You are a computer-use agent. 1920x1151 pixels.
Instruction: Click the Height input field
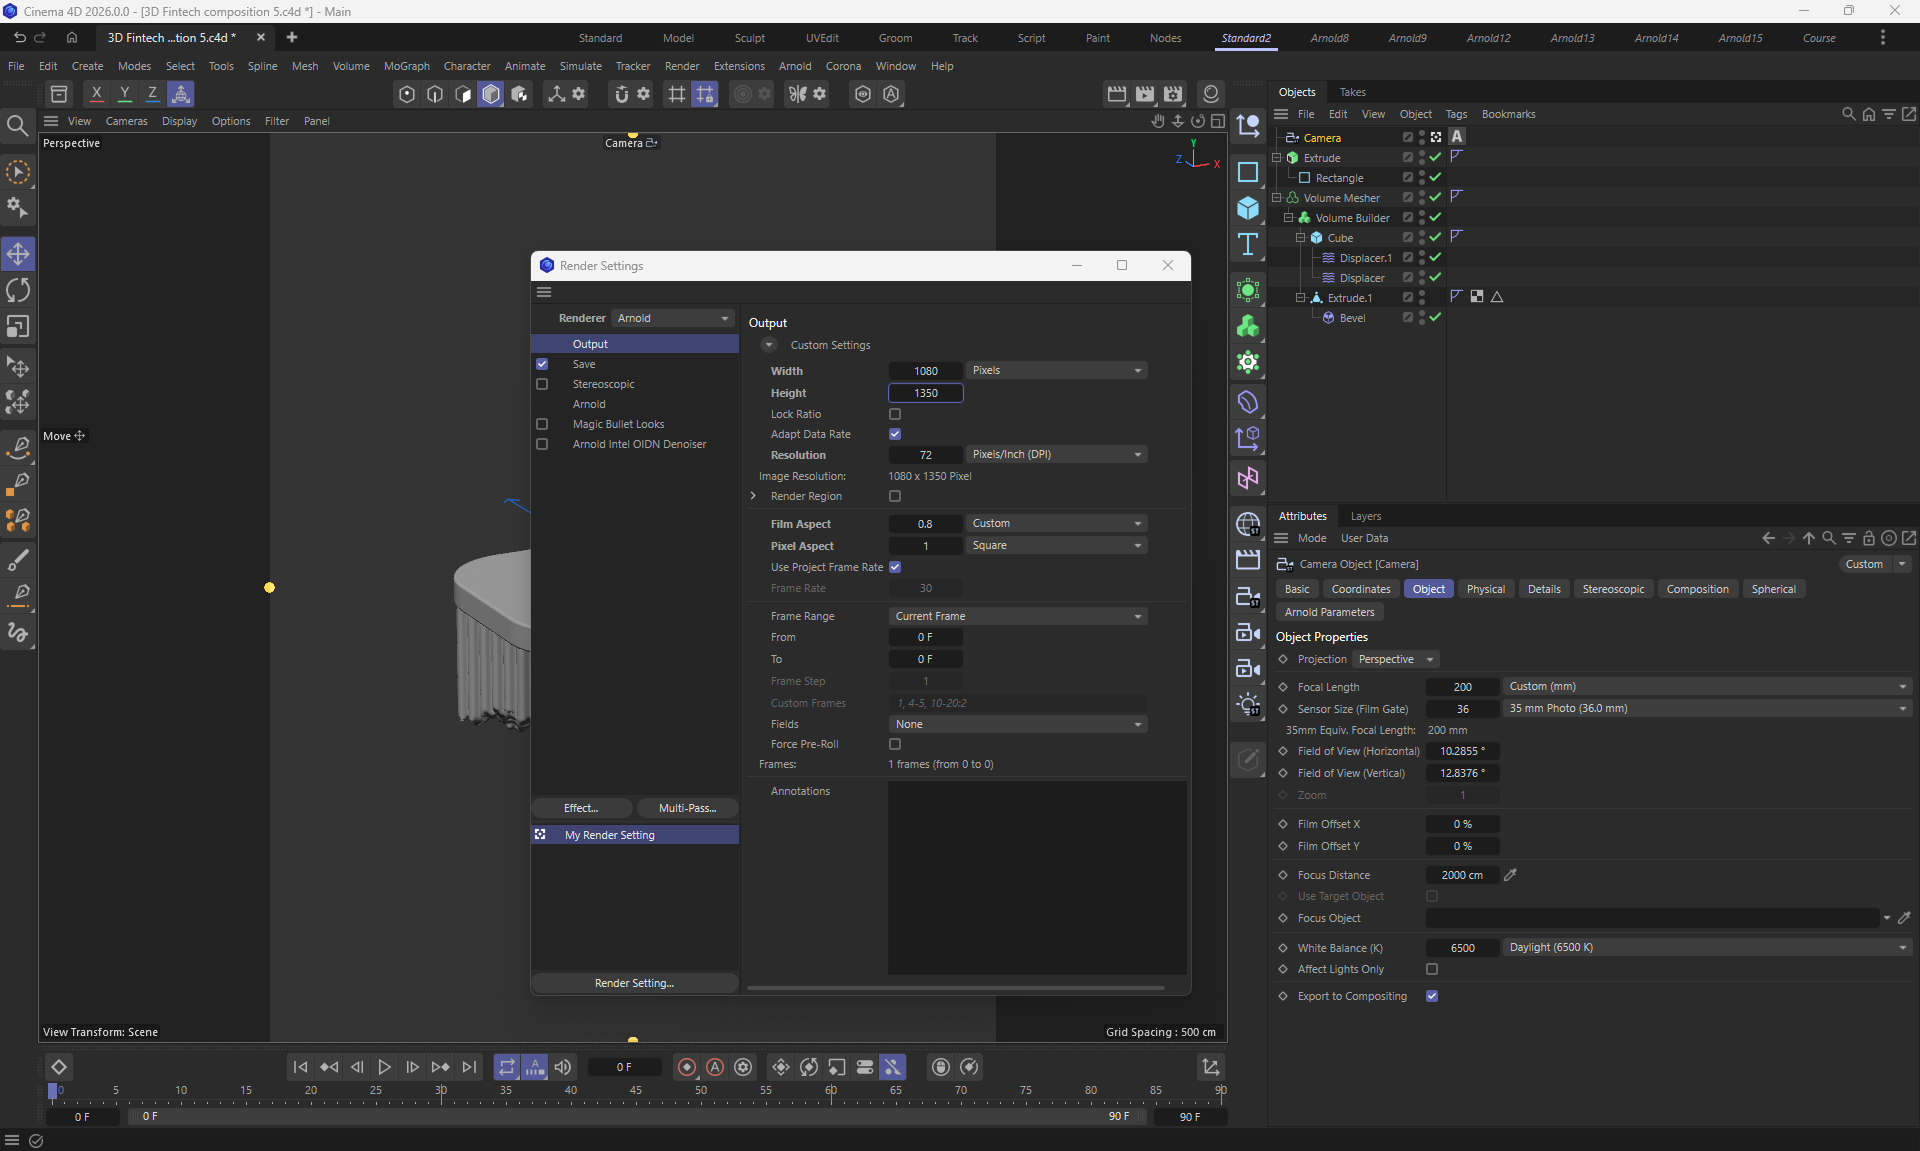pyautogui.click(x=925, y=393)
